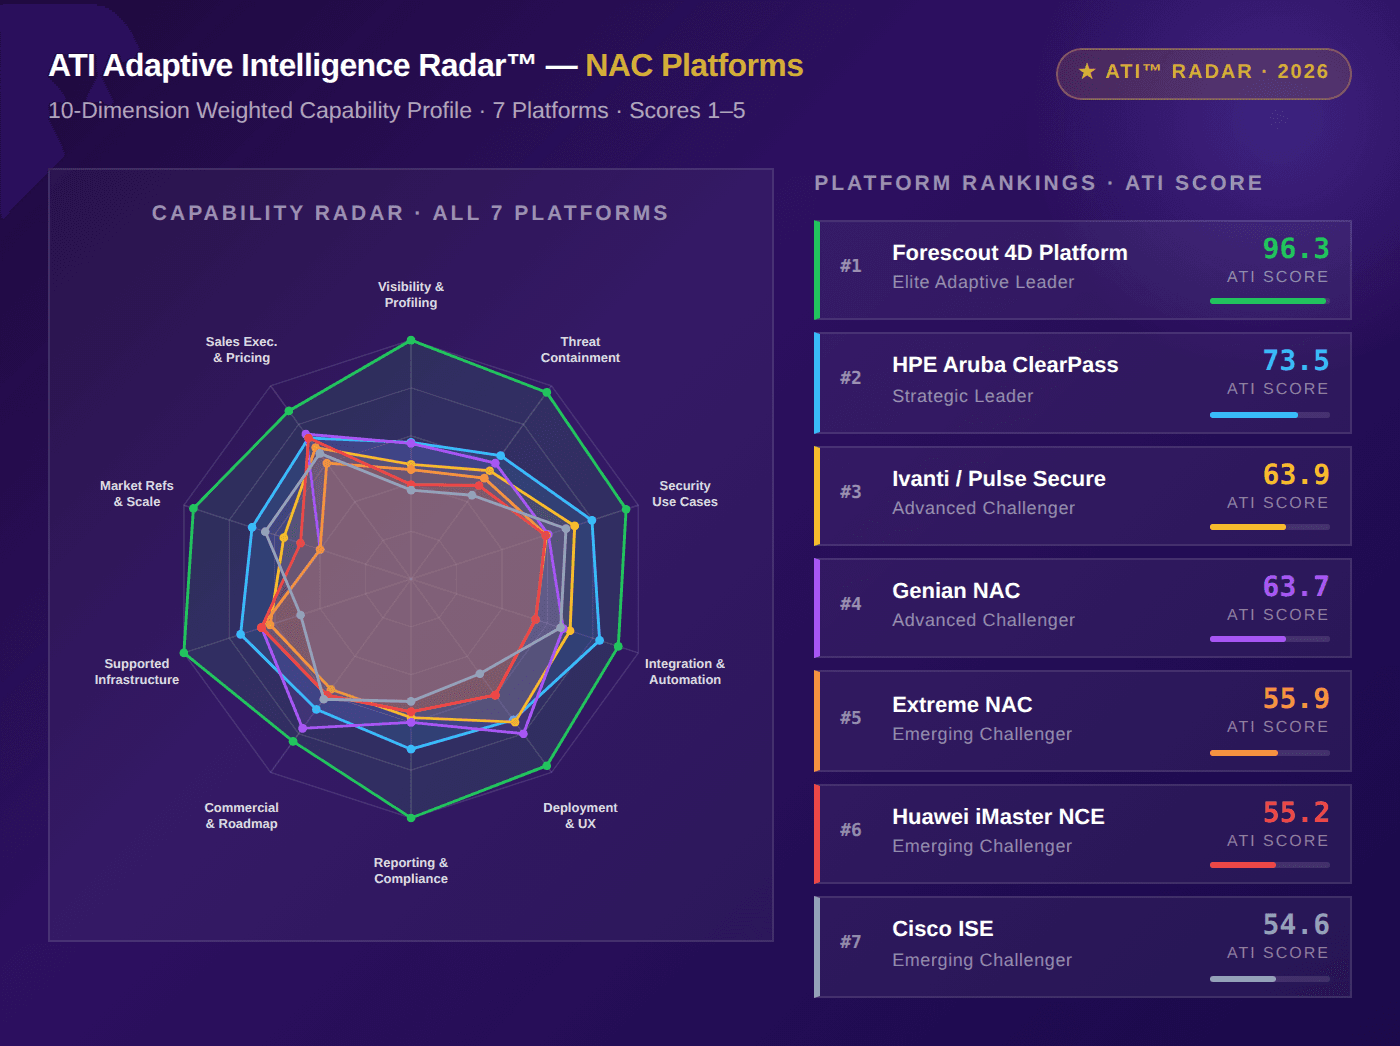Select the 96.3 score value
Viewport: 1400px width, 1046px height.
[1296, 249]
